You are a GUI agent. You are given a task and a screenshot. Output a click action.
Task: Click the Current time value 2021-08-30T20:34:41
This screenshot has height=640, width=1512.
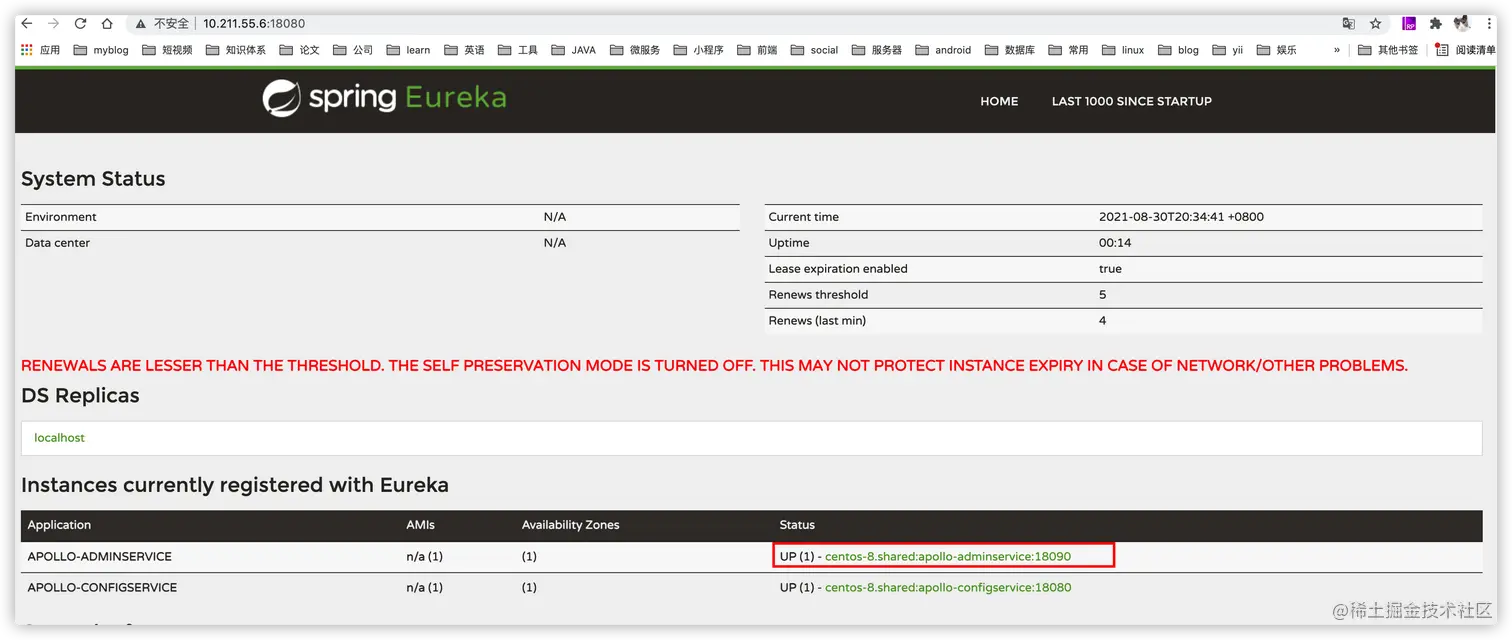pyautogui.click(x=1181, y=217)
